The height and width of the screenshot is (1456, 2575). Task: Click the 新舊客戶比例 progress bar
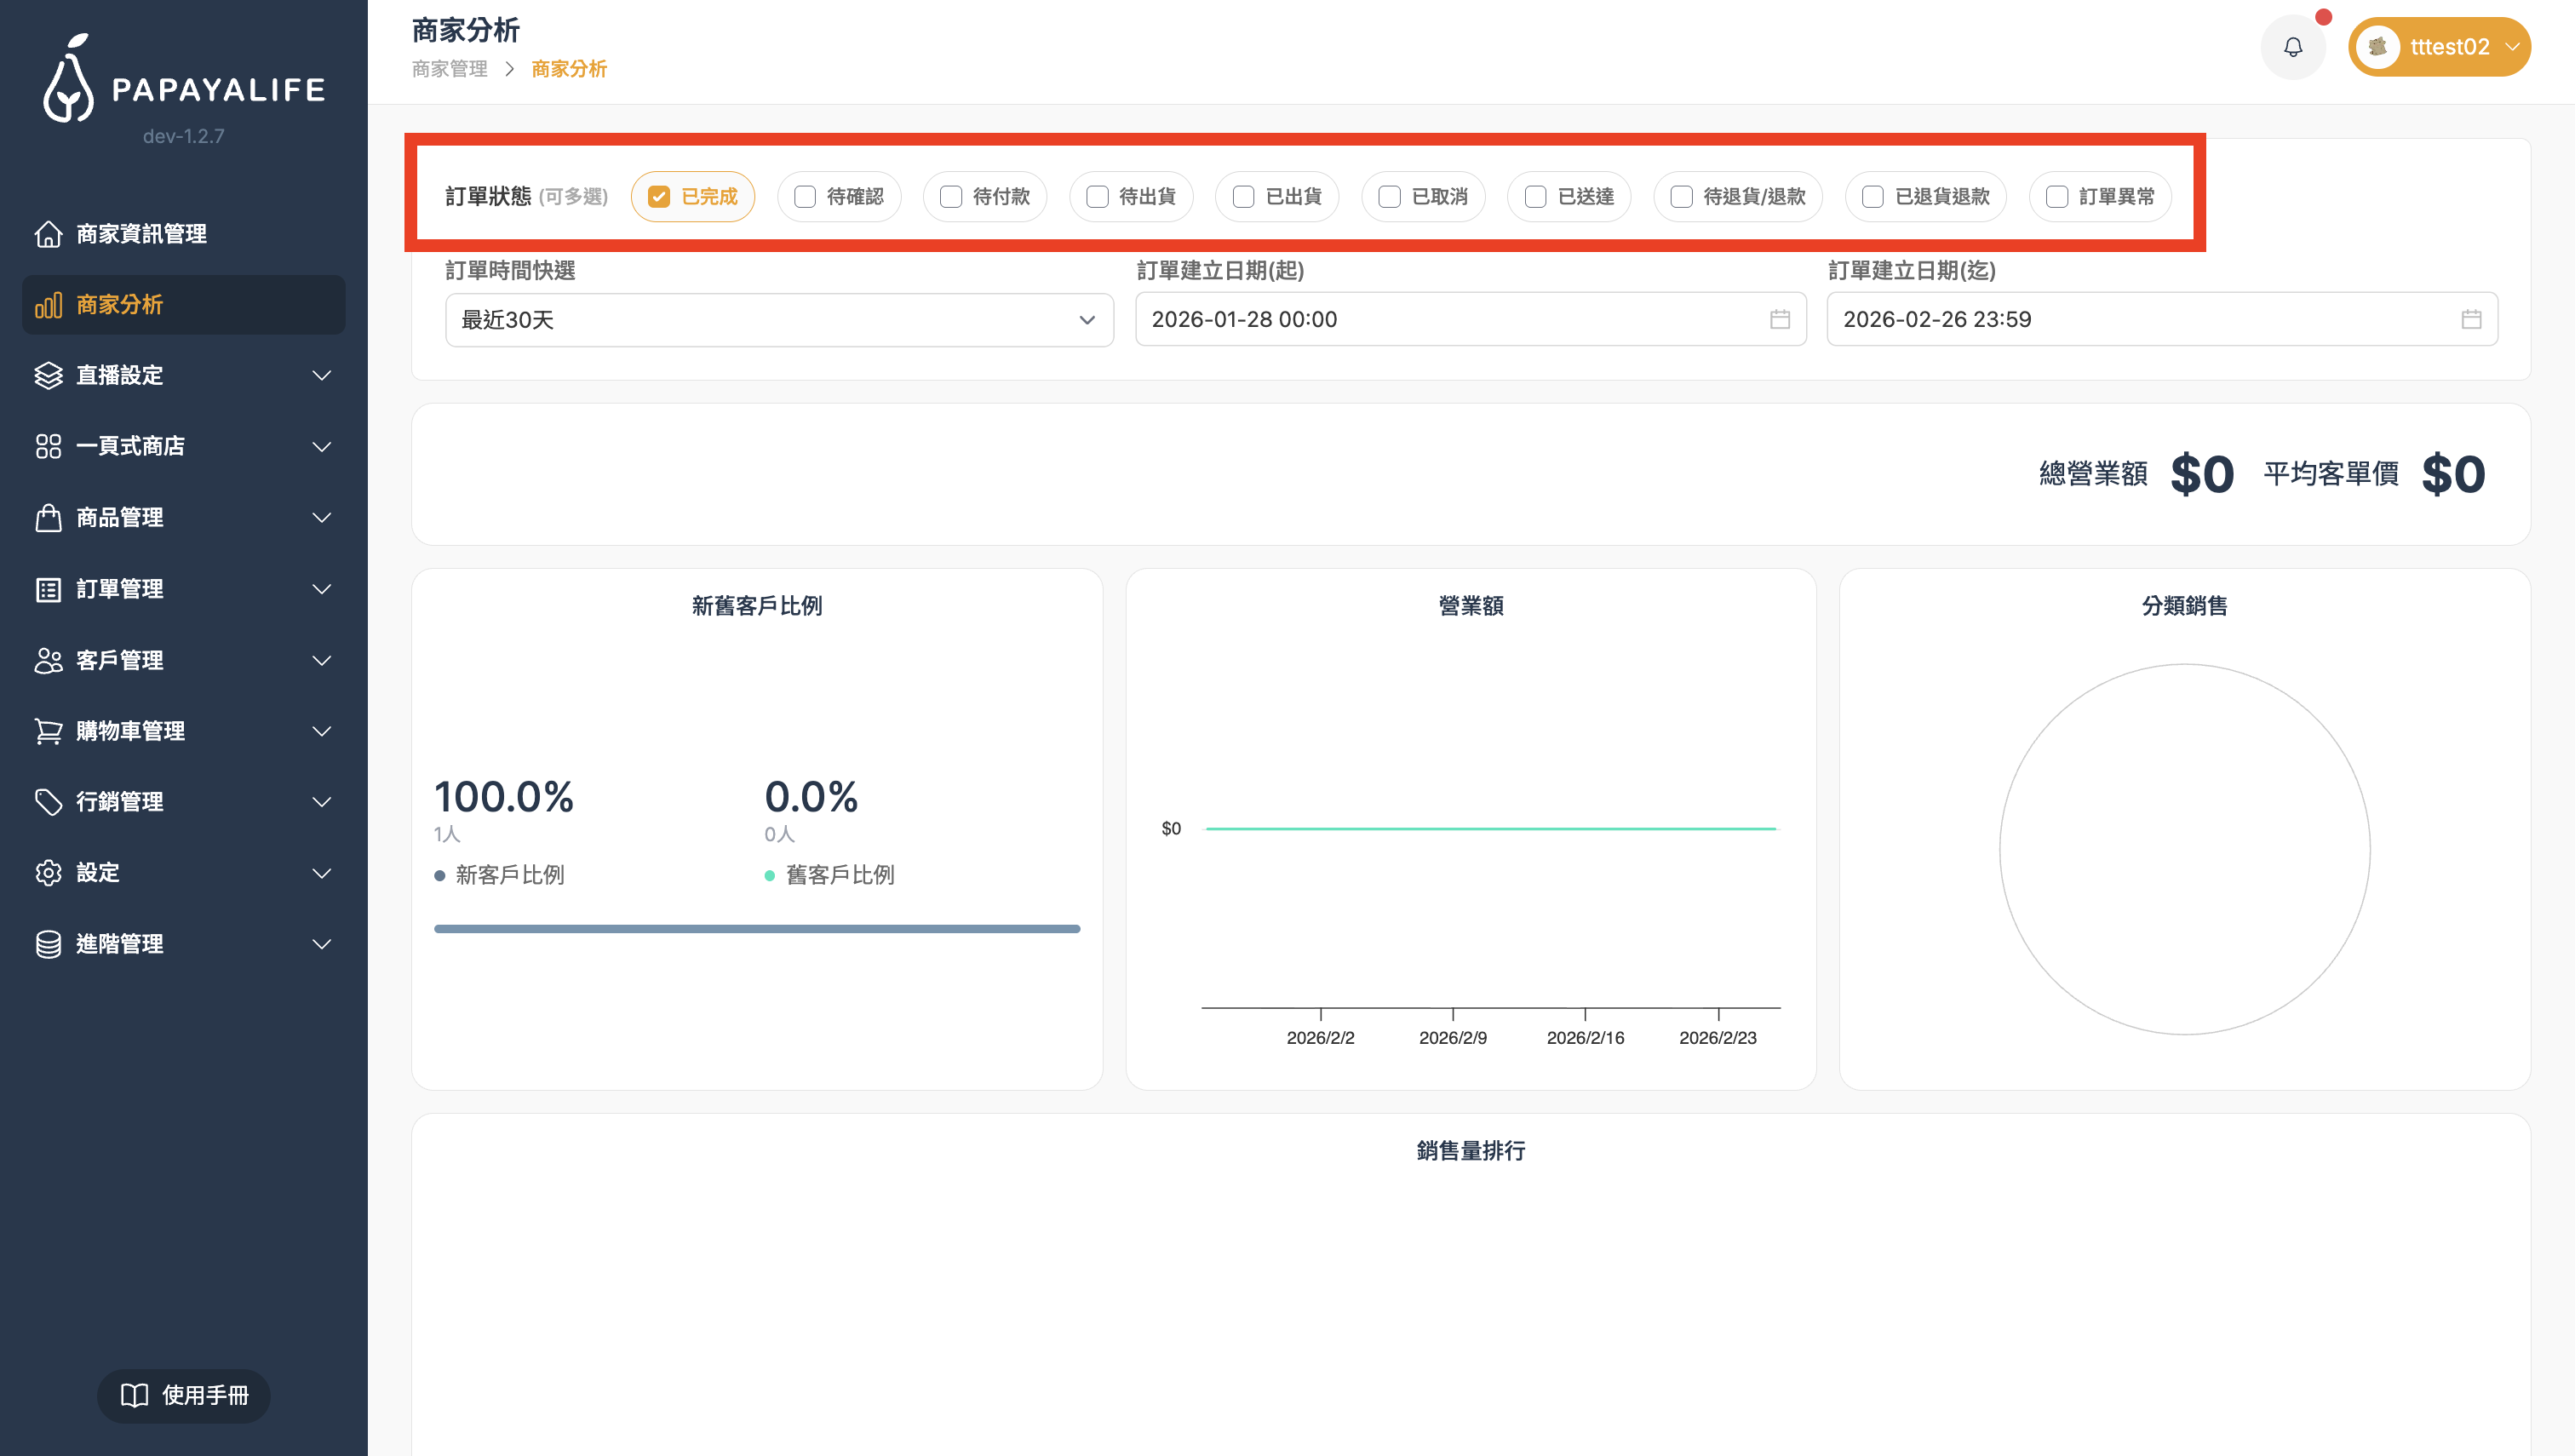coord(756,929)
